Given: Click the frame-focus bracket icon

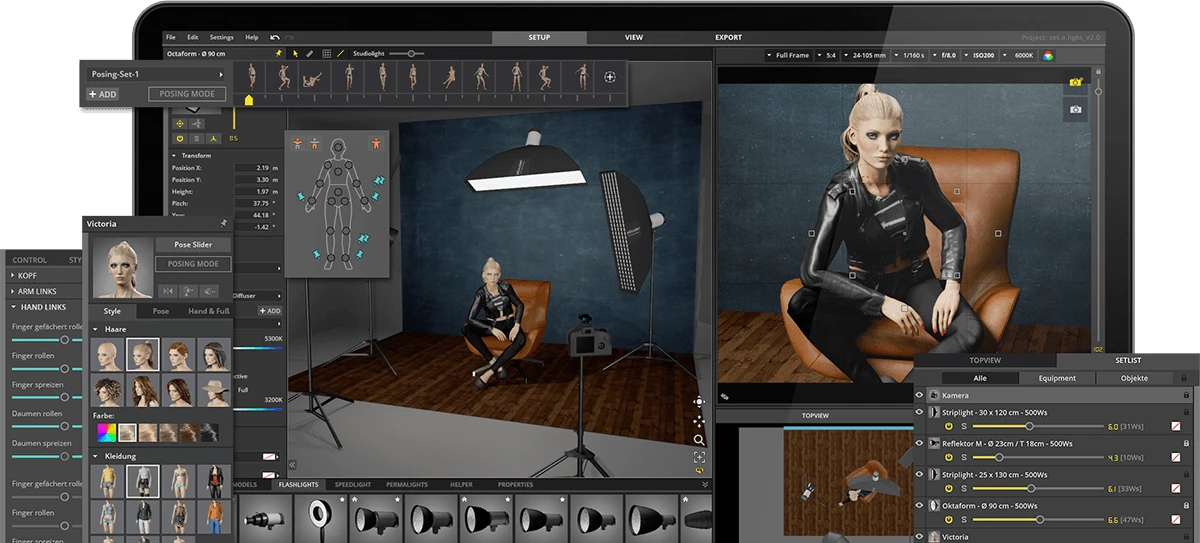Looking at the screenshot, I should click(699, 457).
